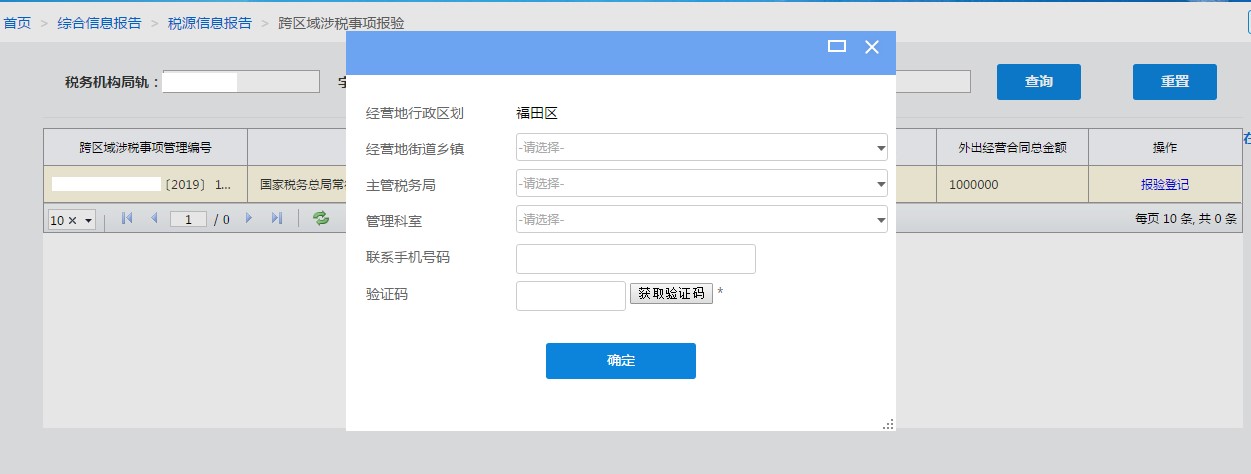The width and height of the screenshot is (1251, 474).
Task: Open 经营地街道乡镇 dropdown
Action: tap(701, 148)
